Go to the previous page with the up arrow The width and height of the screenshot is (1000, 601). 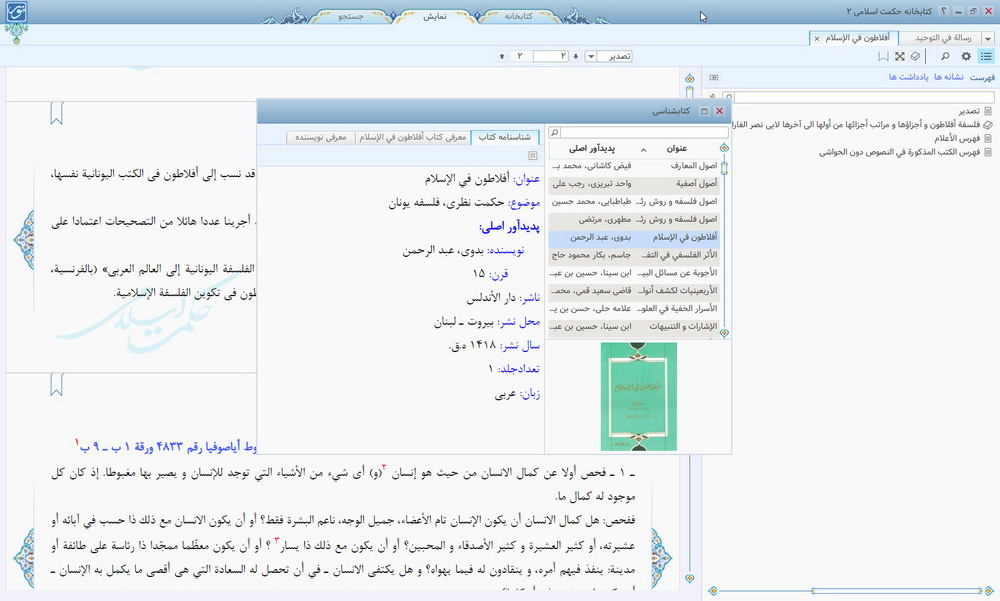click(x=502, y=57)
